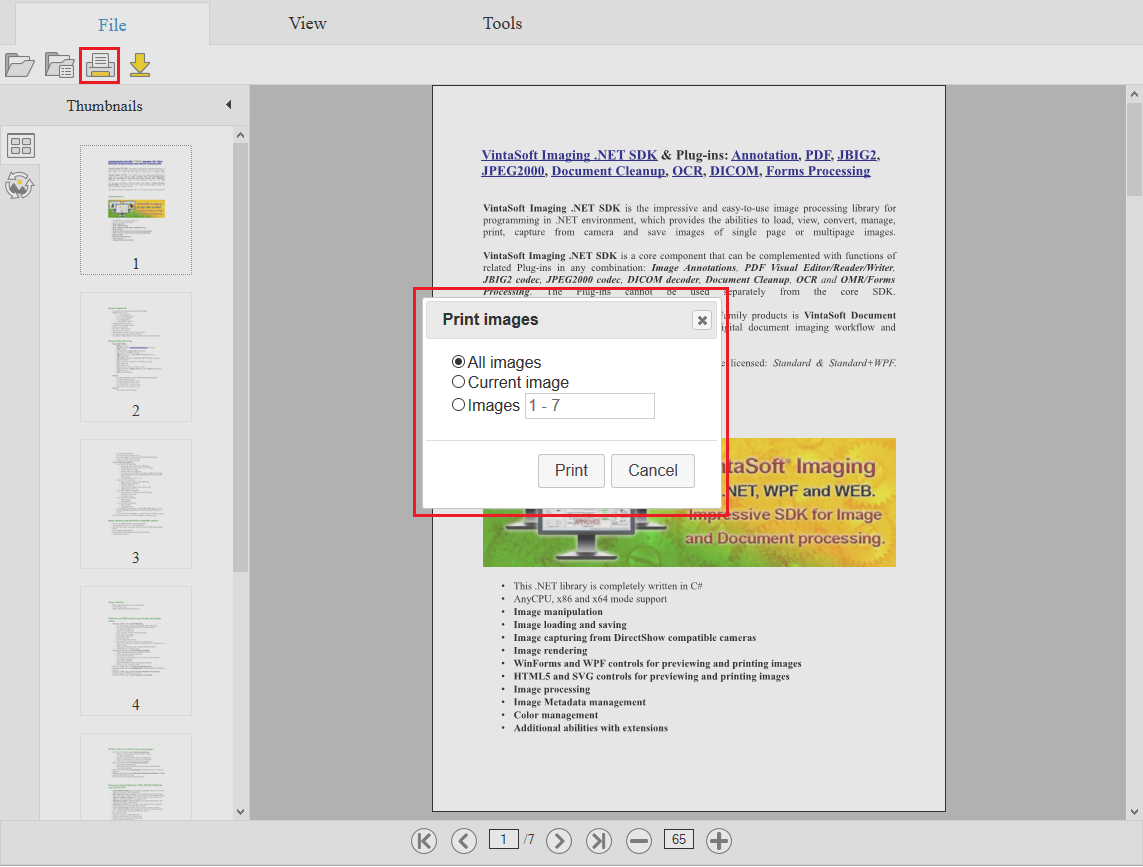Go to last page button
This screenshot has width=1143, height=867.
[598, 841]
